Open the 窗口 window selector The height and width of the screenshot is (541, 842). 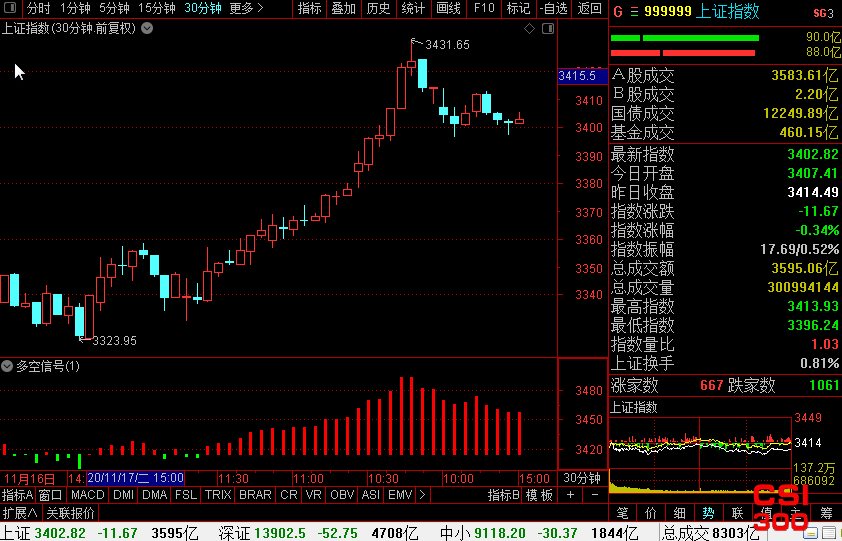tap(50, 495)
